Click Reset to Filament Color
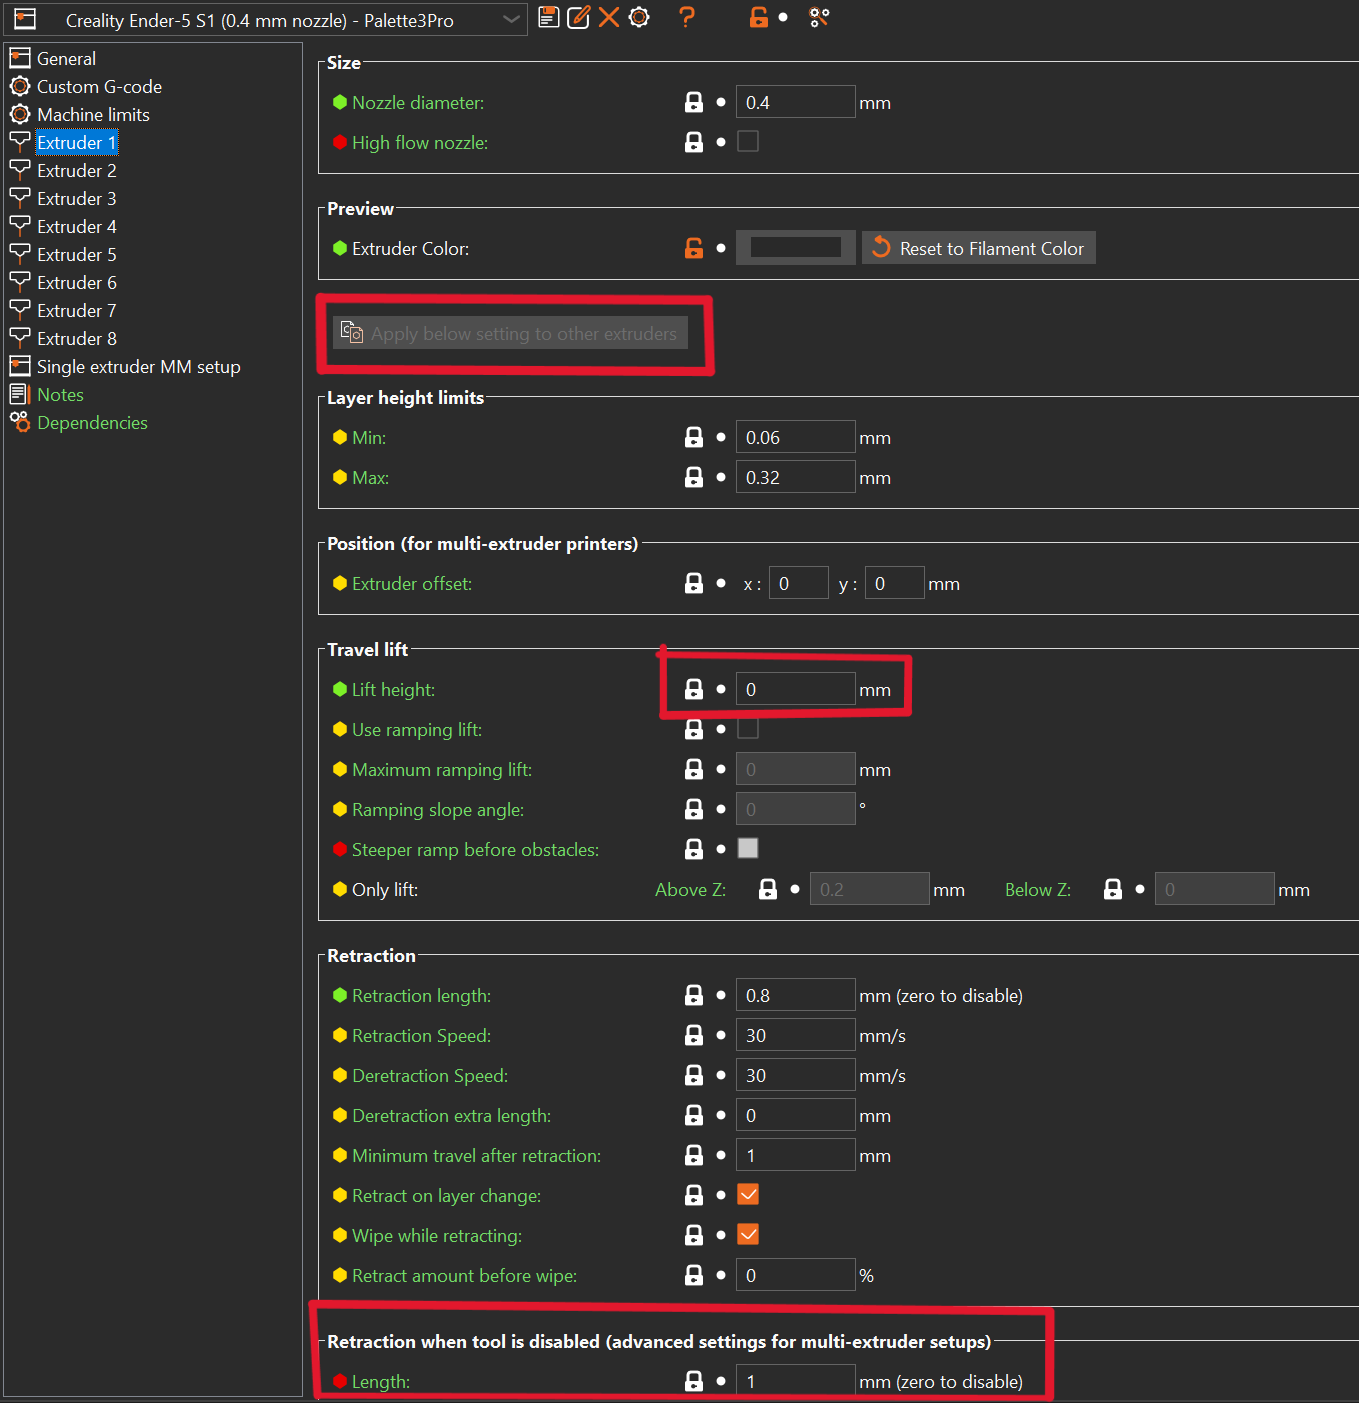This screenshot has height=1403, width=1359. coord(977,247)
